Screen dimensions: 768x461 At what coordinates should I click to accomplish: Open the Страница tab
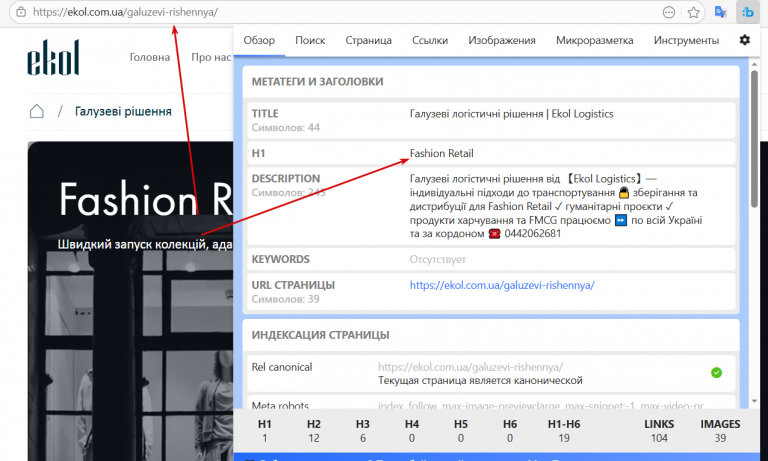click(368, 40)
